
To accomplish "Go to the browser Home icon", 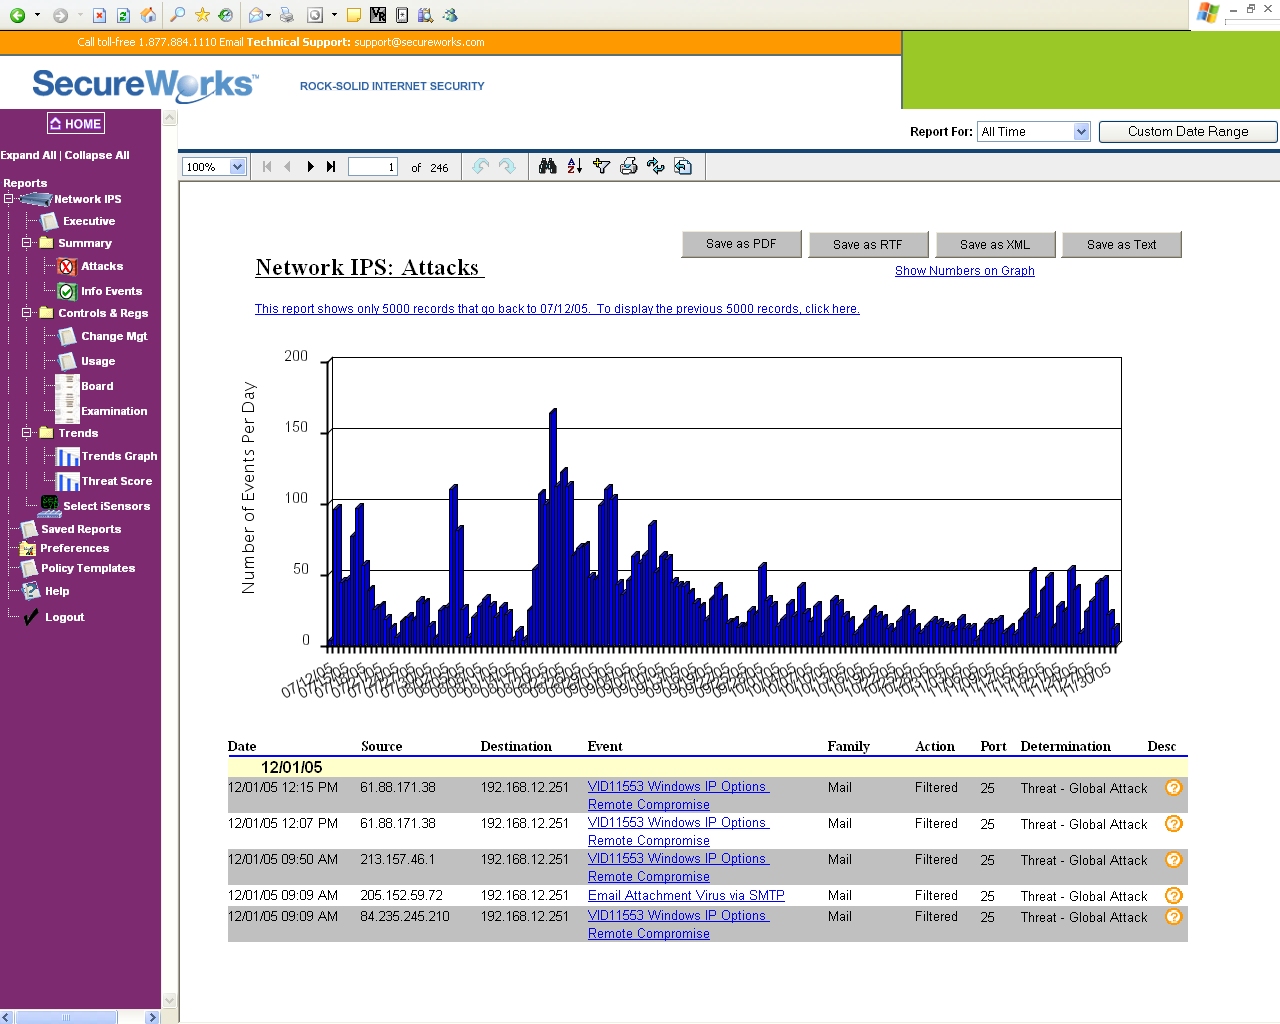I will click(x=148, y=15).
